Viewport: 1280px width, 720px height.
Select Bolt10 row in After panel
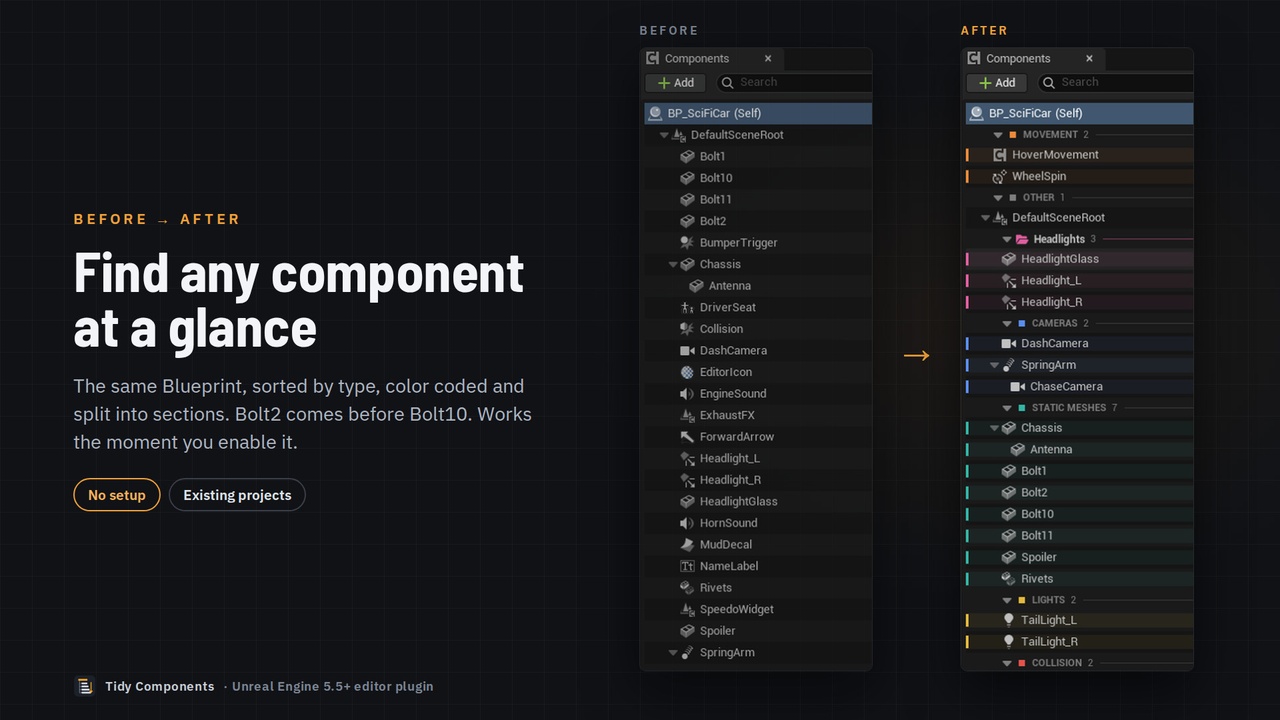[1080, 514]
